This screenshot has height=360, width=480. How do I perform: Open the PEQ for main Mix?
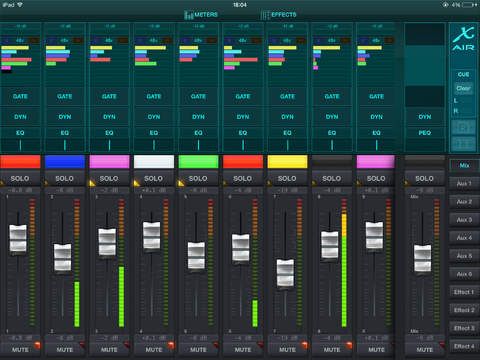pyautogui.click(x=425, y=133)
